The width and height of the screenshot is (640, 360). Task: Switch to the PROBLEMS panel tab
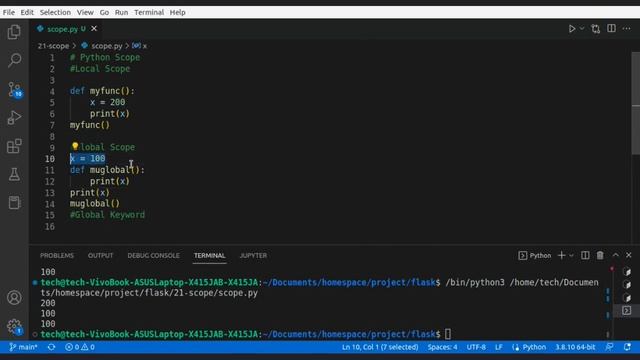tap(57, 256)
